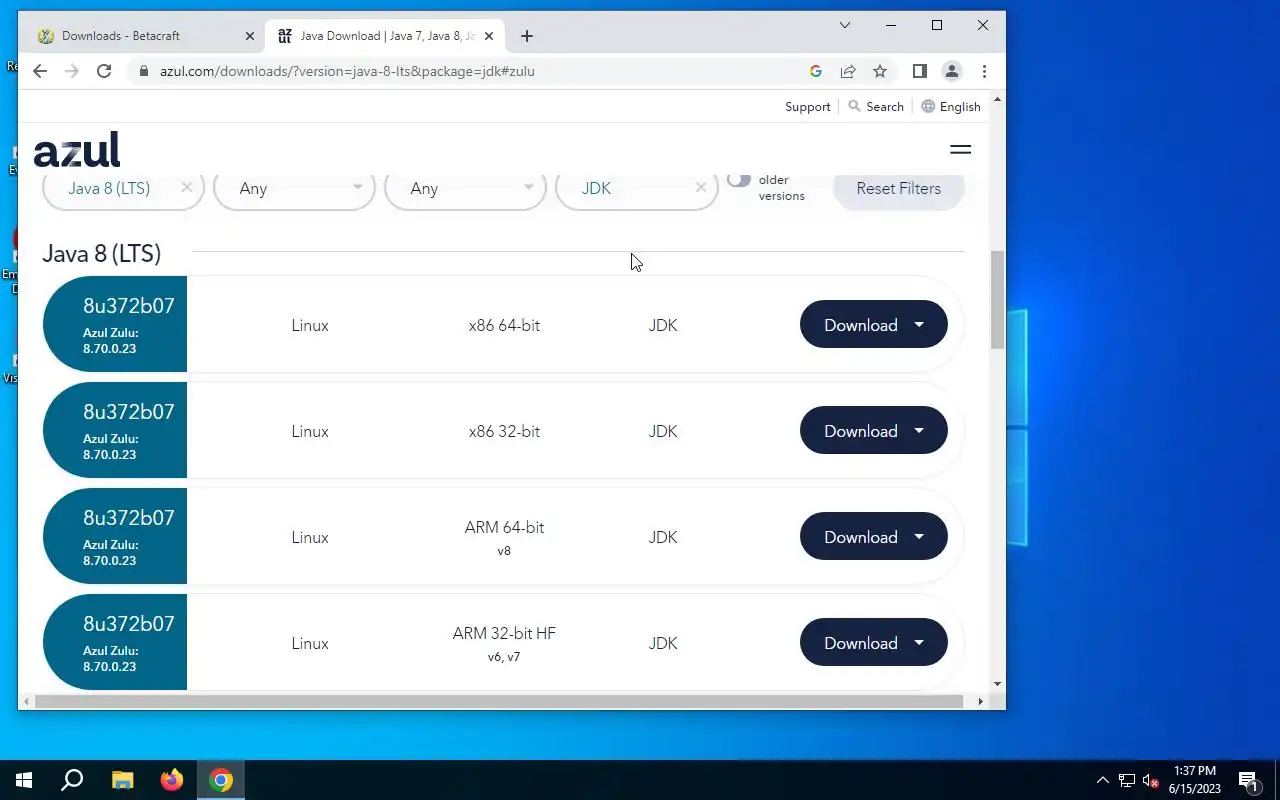Click the Java 8 (LTS) section heading
This screenshot has height=800, width=1280.
click(x=101, y=253)
